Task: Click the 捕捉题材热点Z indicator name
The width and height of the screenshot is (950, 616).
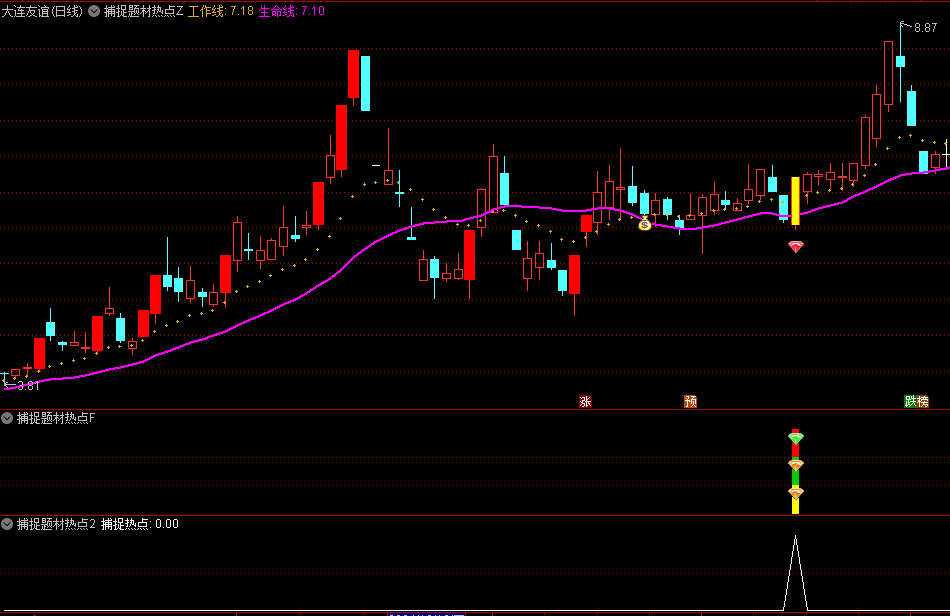Action: [x=144, y=11]
